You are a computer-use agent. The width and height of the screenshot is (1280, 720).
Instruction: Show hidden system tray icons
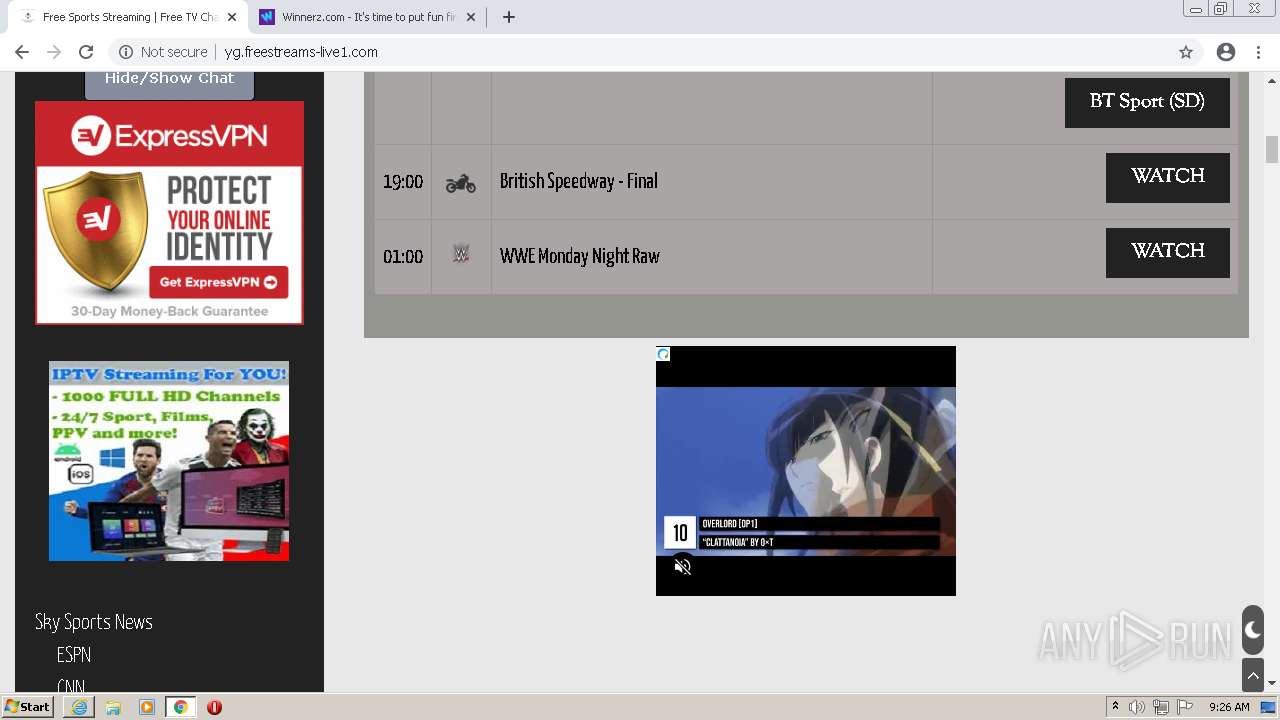pos(1115,707)
